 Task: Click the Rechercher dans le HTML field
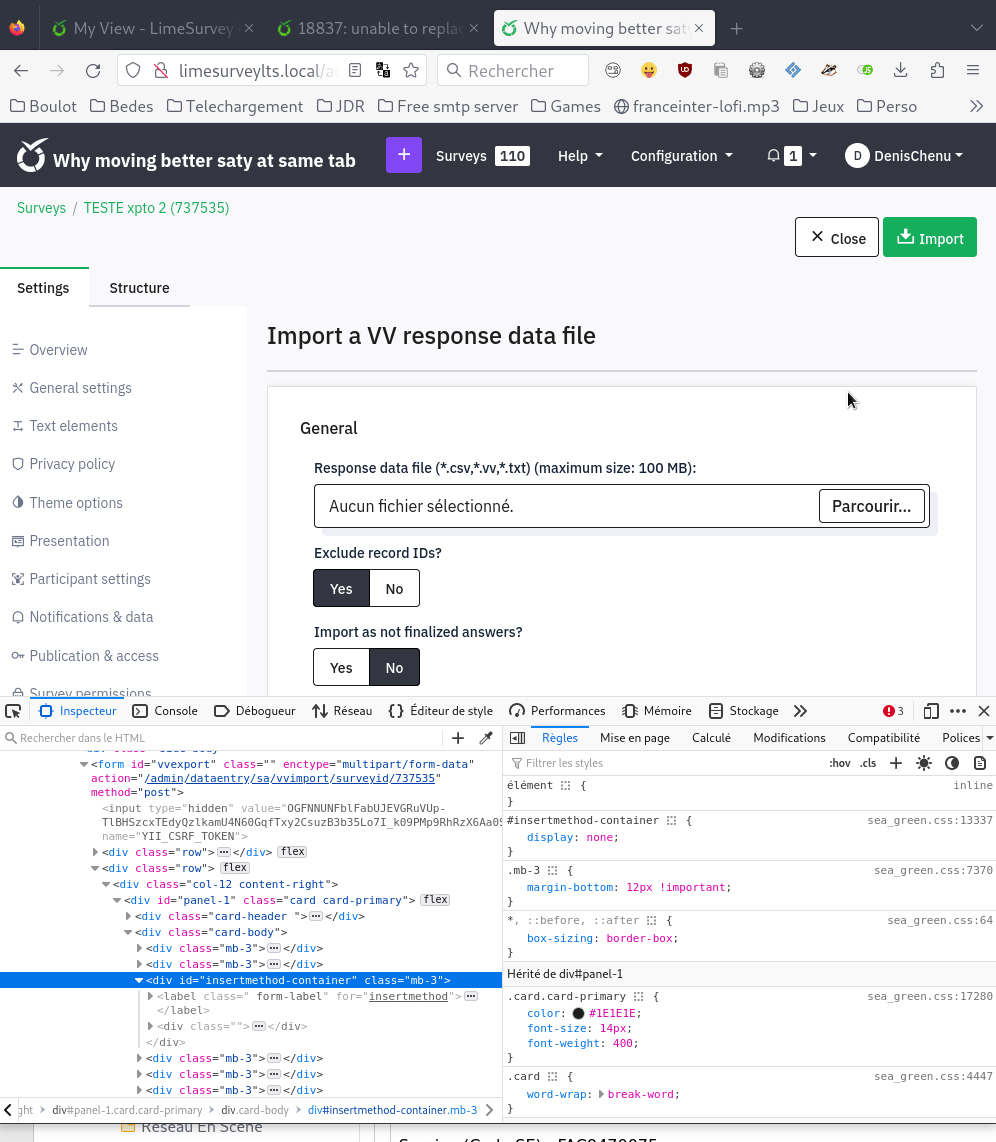(x=220, y=738)
